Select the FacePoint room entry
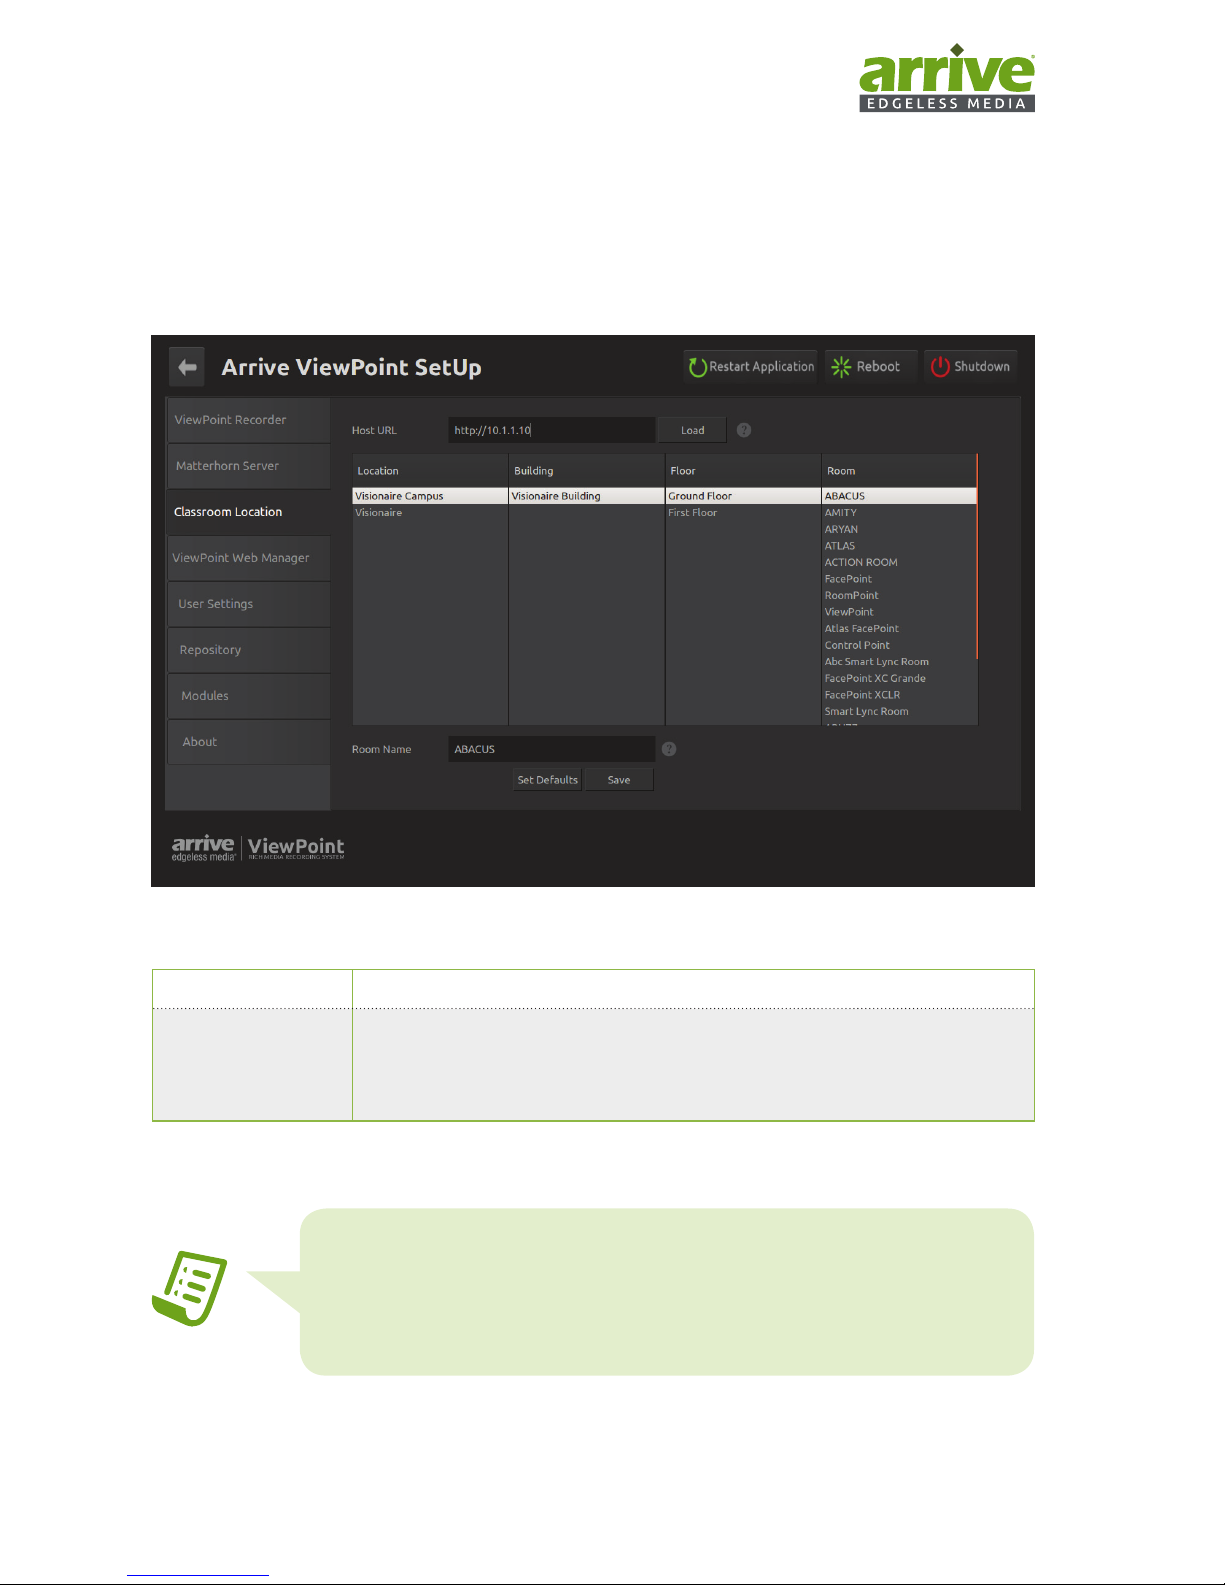The height and width of the screenshot is (1585, 1225). (898, 579)
